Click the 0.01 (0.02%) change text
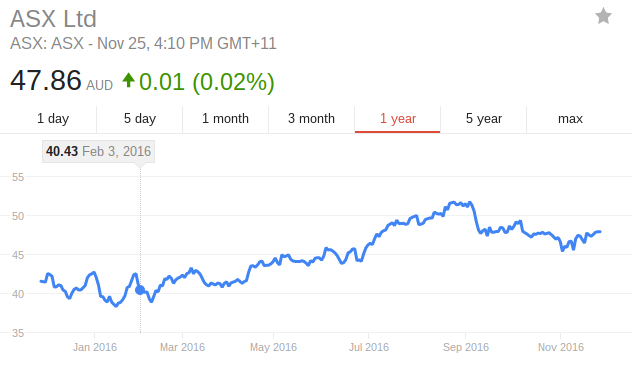 coord(207,82)
